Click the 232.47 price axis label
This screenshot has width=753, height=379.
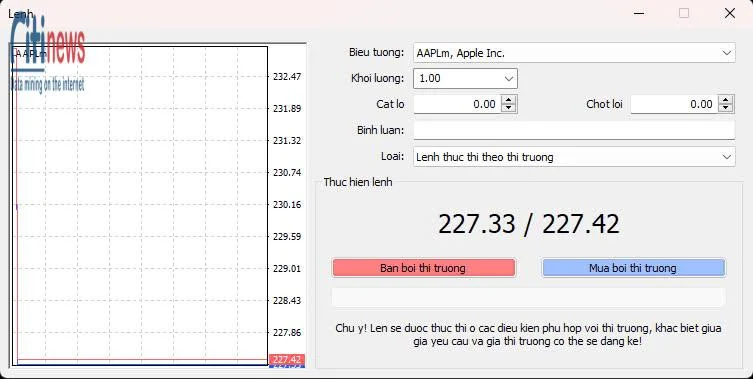(x=287, y=76)
